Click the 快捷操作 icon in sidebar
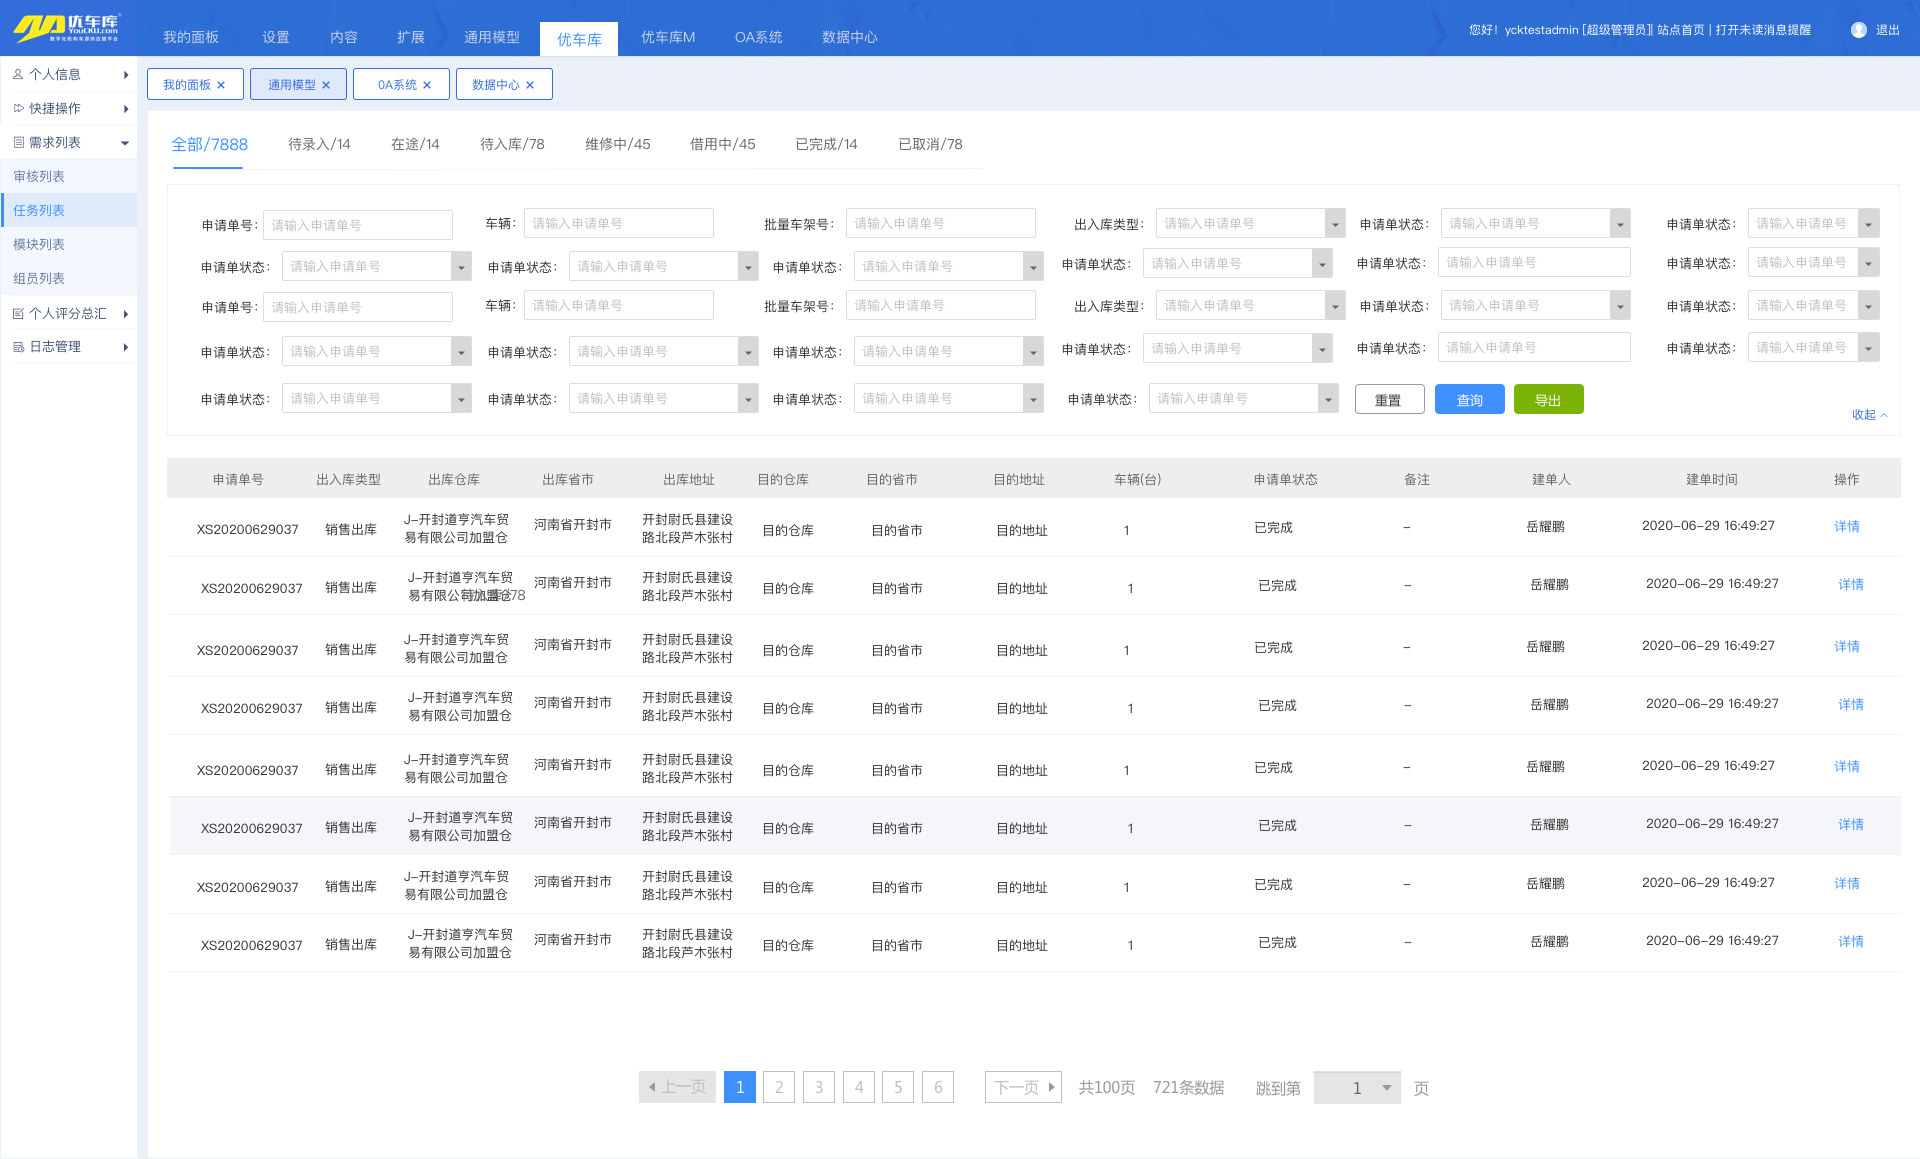1920x1159 pixels. tap(18, 108)
